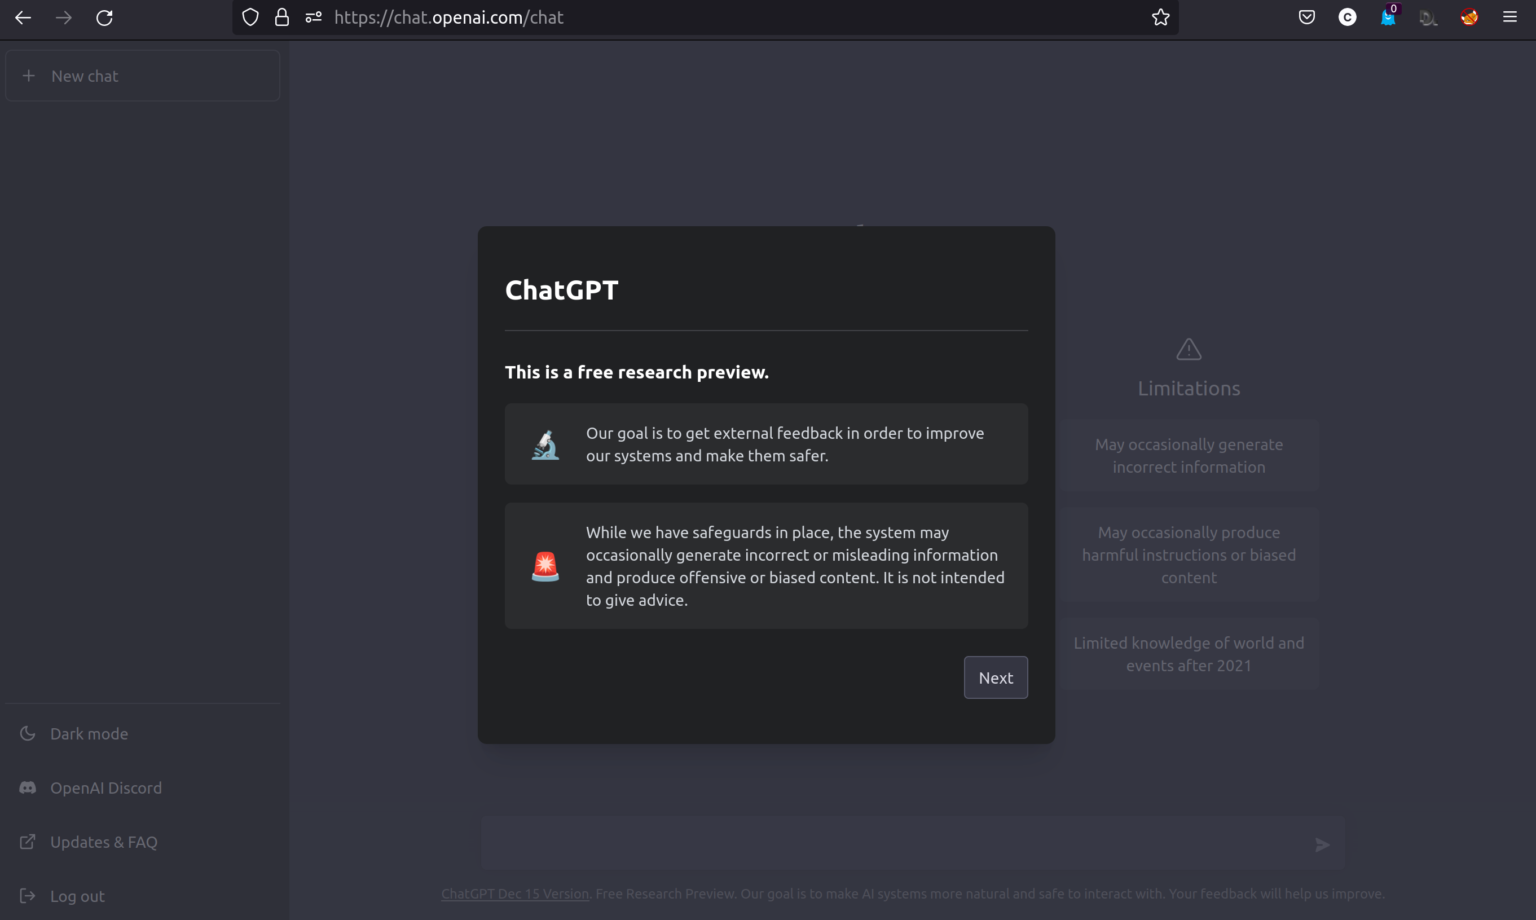The height and width of the screenshot is (920, 1536).
Task: Open the Pocket saving dropdown
Action: [x=1306, y=17]
